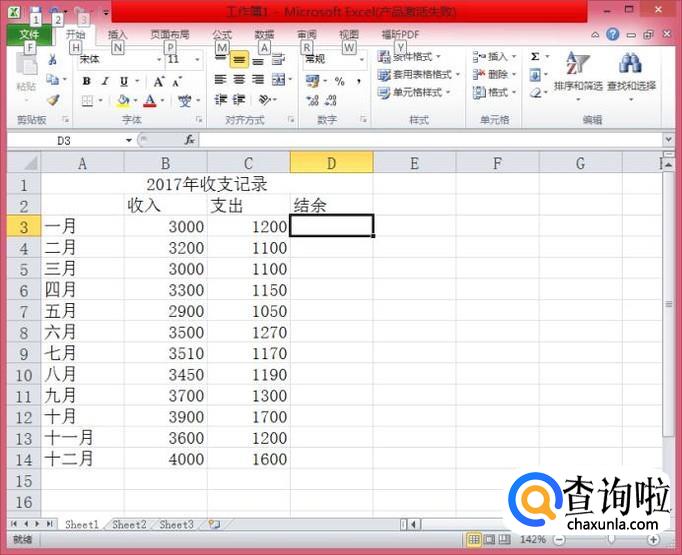Image resolution: width=682 pixels, height=555 pixels.
Task: Apply the red font color A
Action: coord(150,101)
